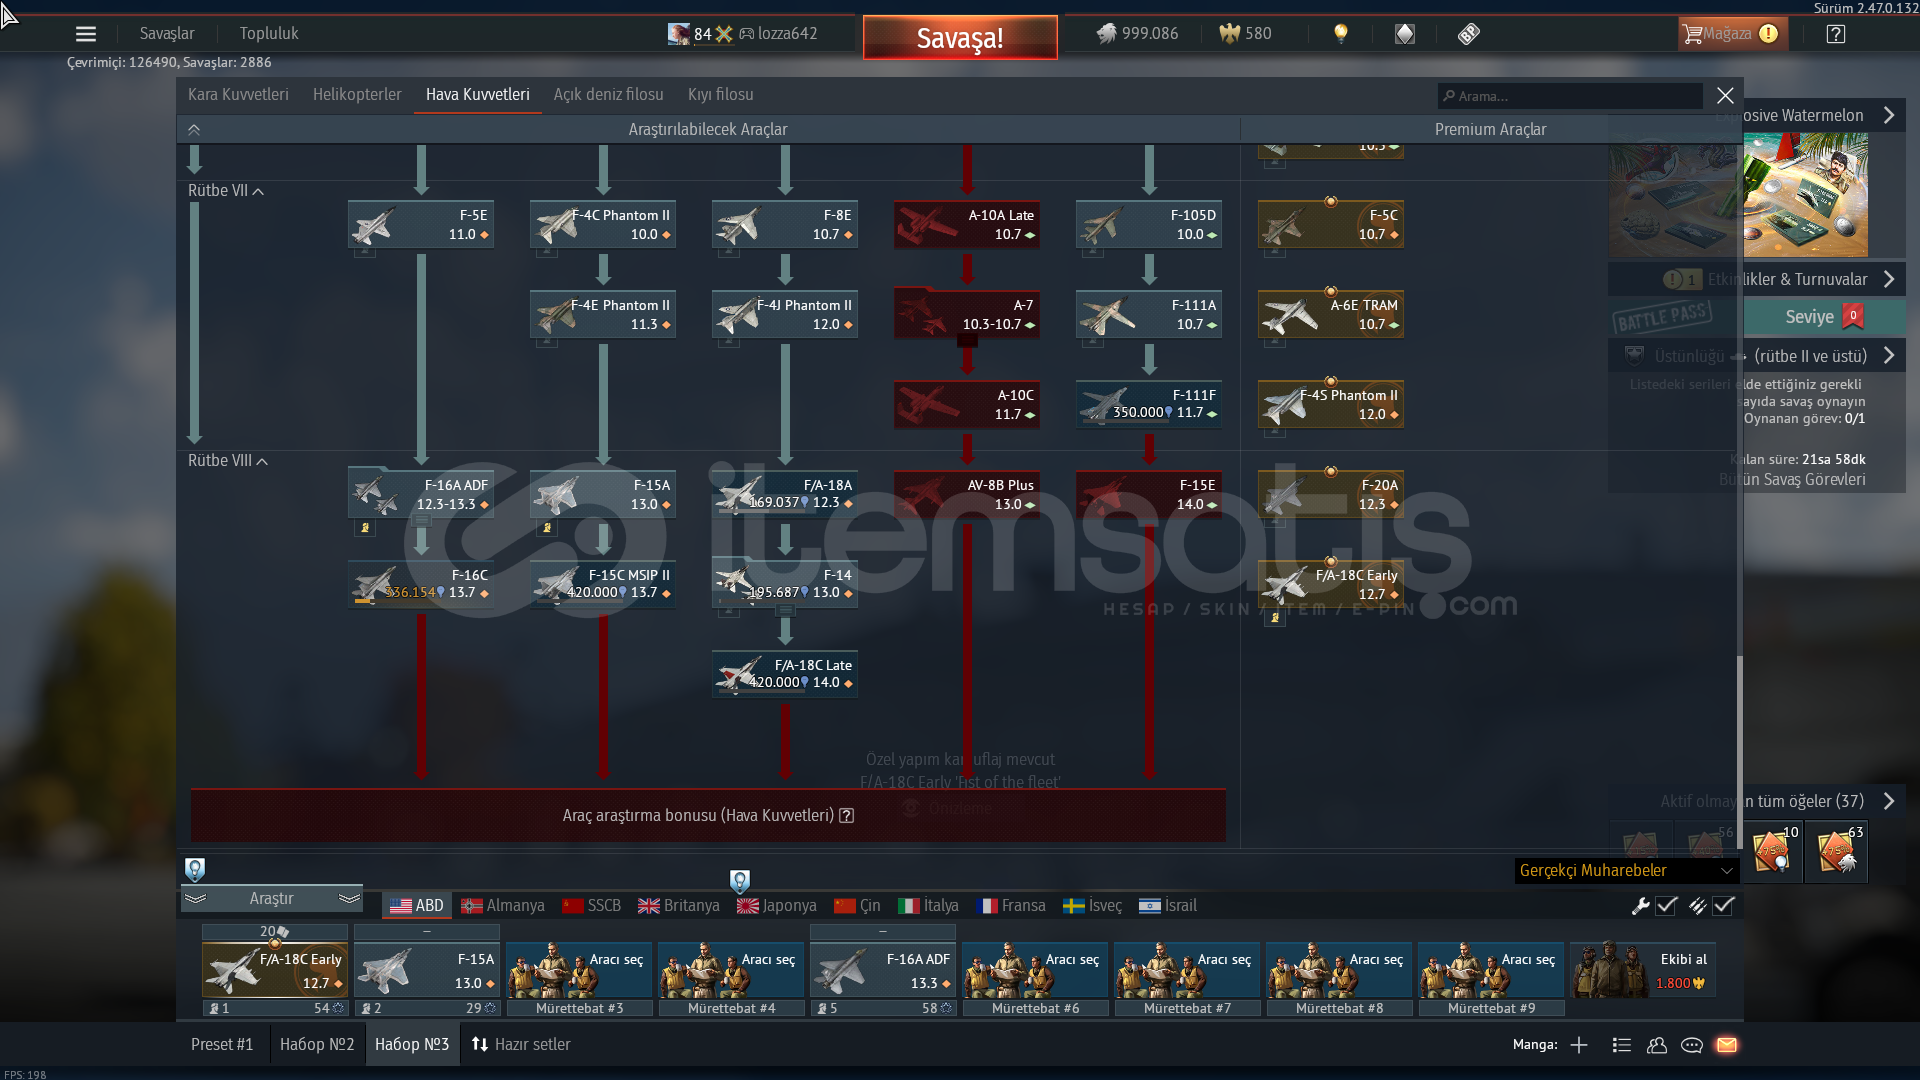Open the friends contacts icon

(1657, 1045)
